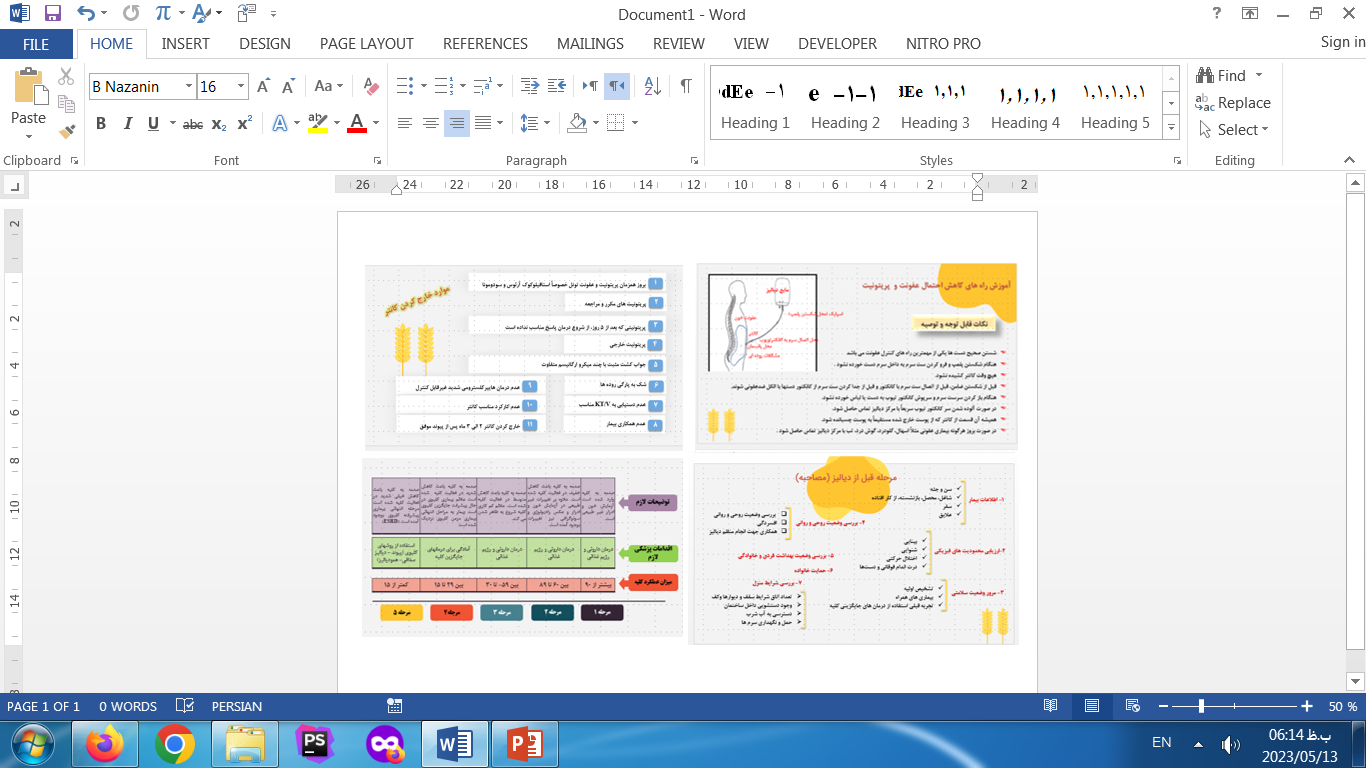Click the Replace button
1366x768 pixels.
[x=1233, y=103]
